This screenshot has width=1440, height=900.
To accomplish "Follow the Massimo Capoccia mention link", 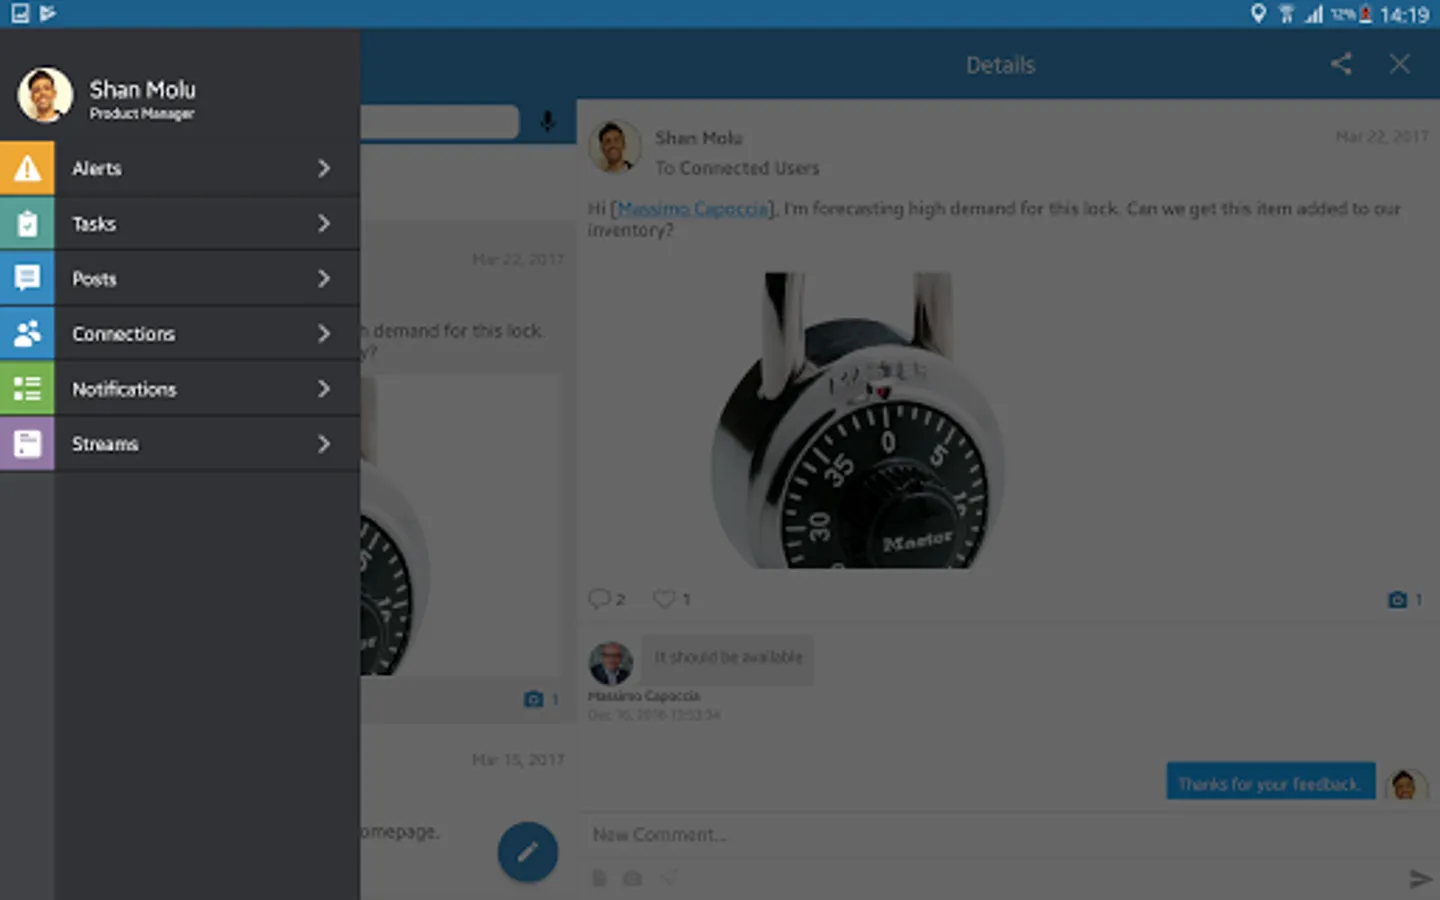I will pyautogui.click(x=694, y=208).
